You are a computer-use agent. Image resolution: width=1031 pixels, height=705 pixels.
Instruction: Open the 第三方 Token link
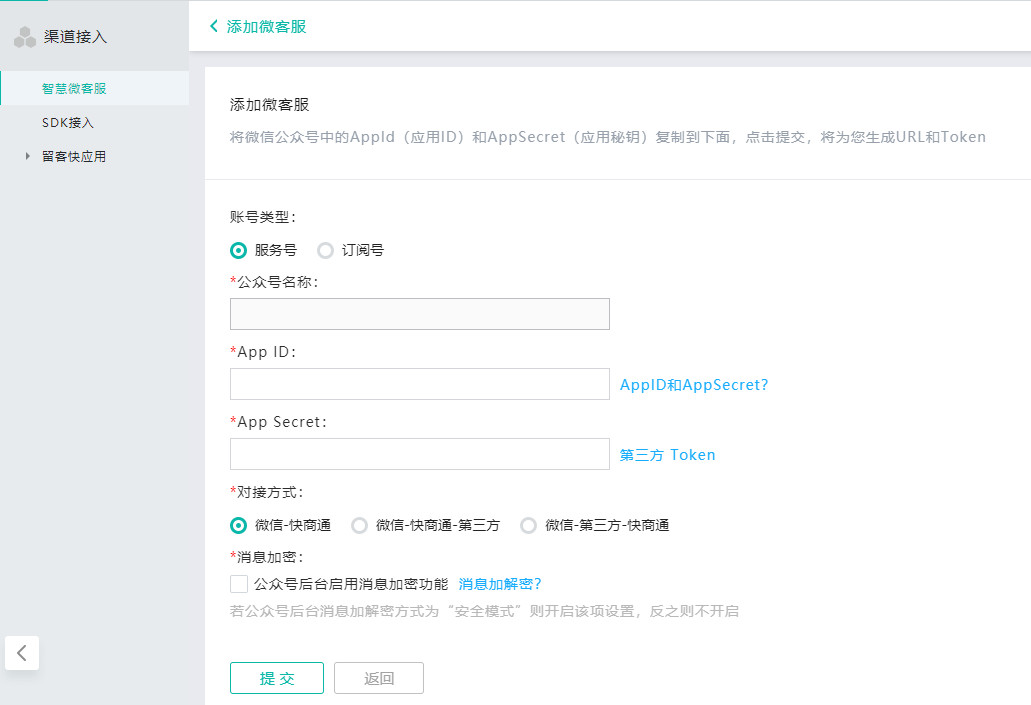pos(667,454)
